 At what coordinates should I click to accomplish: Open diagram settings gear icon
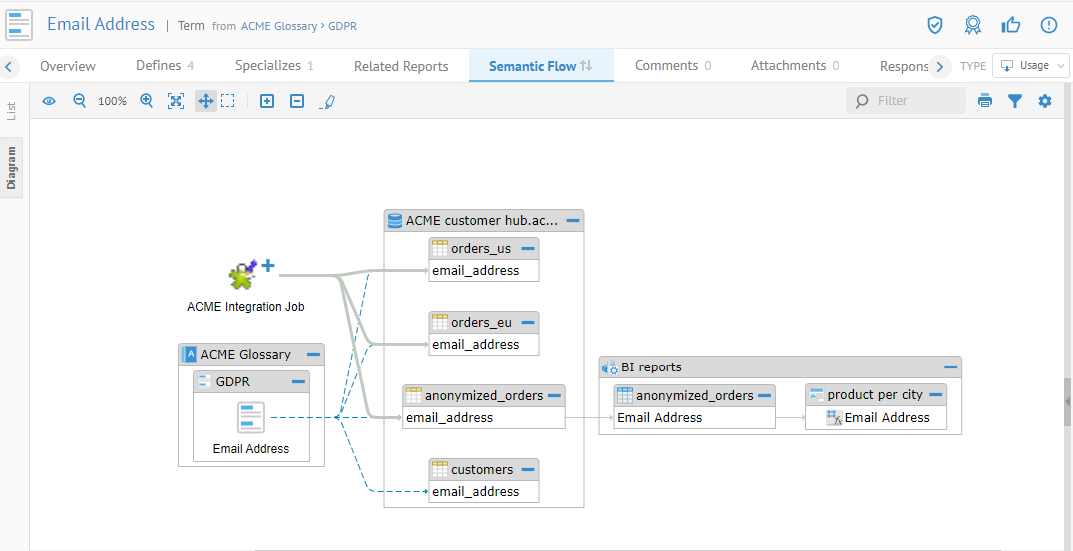(1045, 101)
